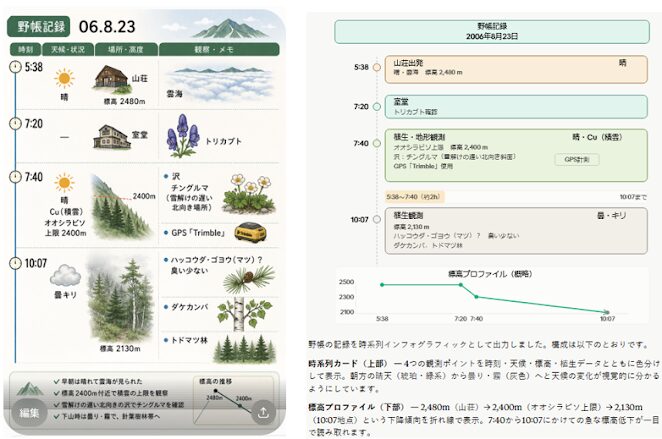
Task: Click the yellow Trimble GPS device icon
Action: 250,232
